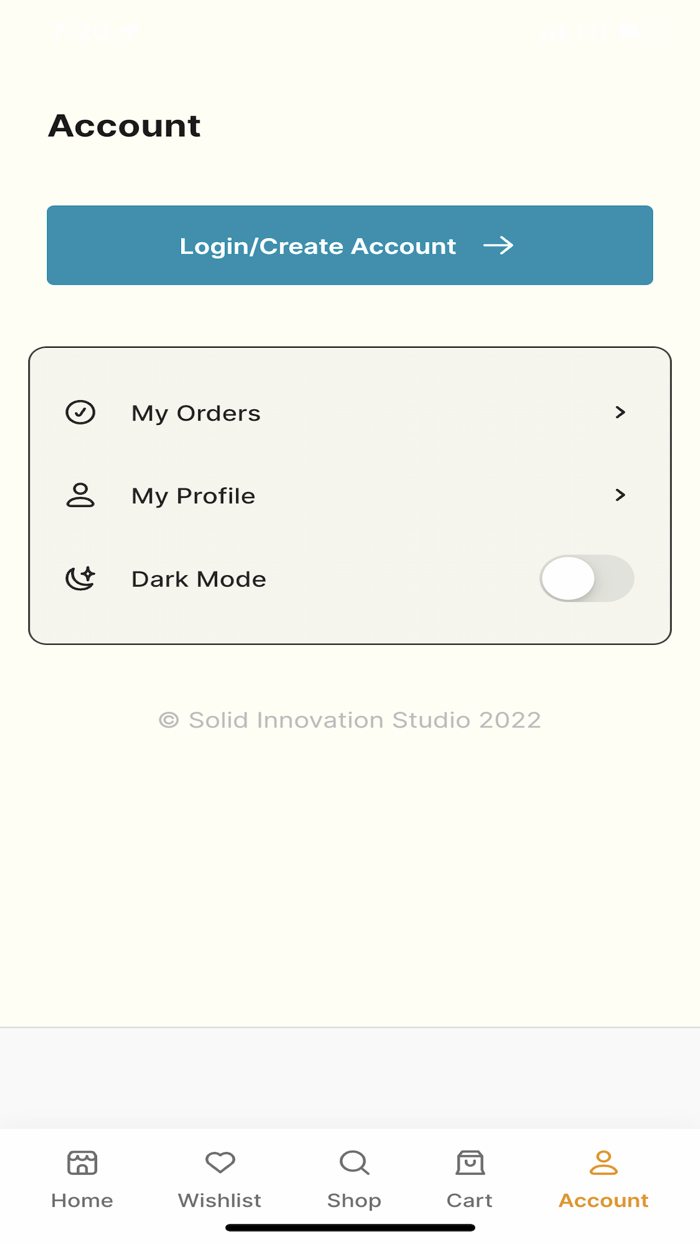
Task: Tap the Dark Mode label text
Action: (x=198, y=579)
